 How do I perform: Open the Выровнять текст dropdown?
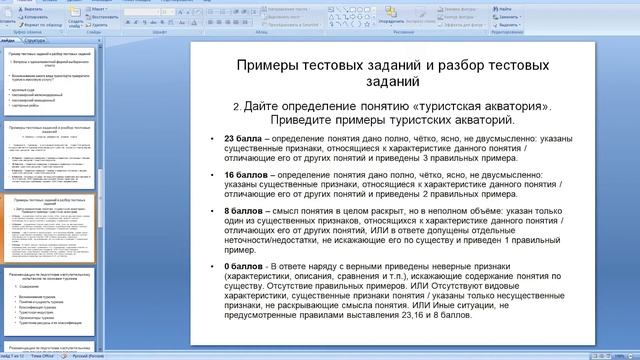pos(283,17)
